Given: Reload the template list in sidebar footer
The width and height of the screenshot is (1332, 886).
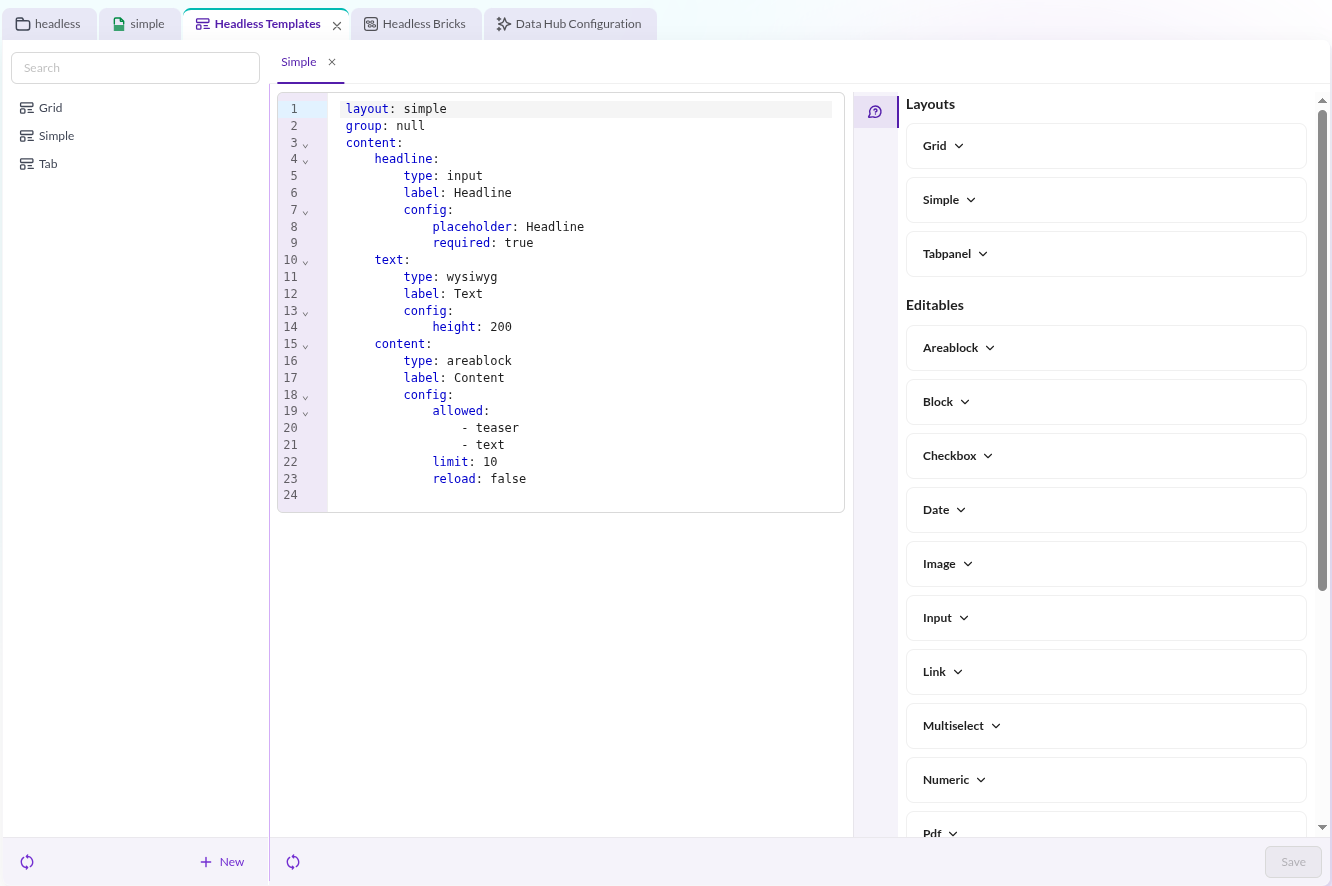Looking at the screenshot, I should 27,862.
